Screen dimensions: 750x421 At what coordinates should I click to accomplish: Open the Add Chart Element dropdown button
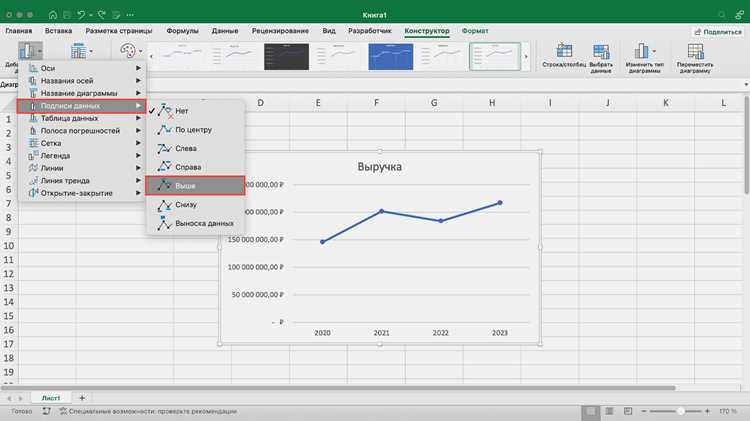pyautogui.click(x=30, y=51)
